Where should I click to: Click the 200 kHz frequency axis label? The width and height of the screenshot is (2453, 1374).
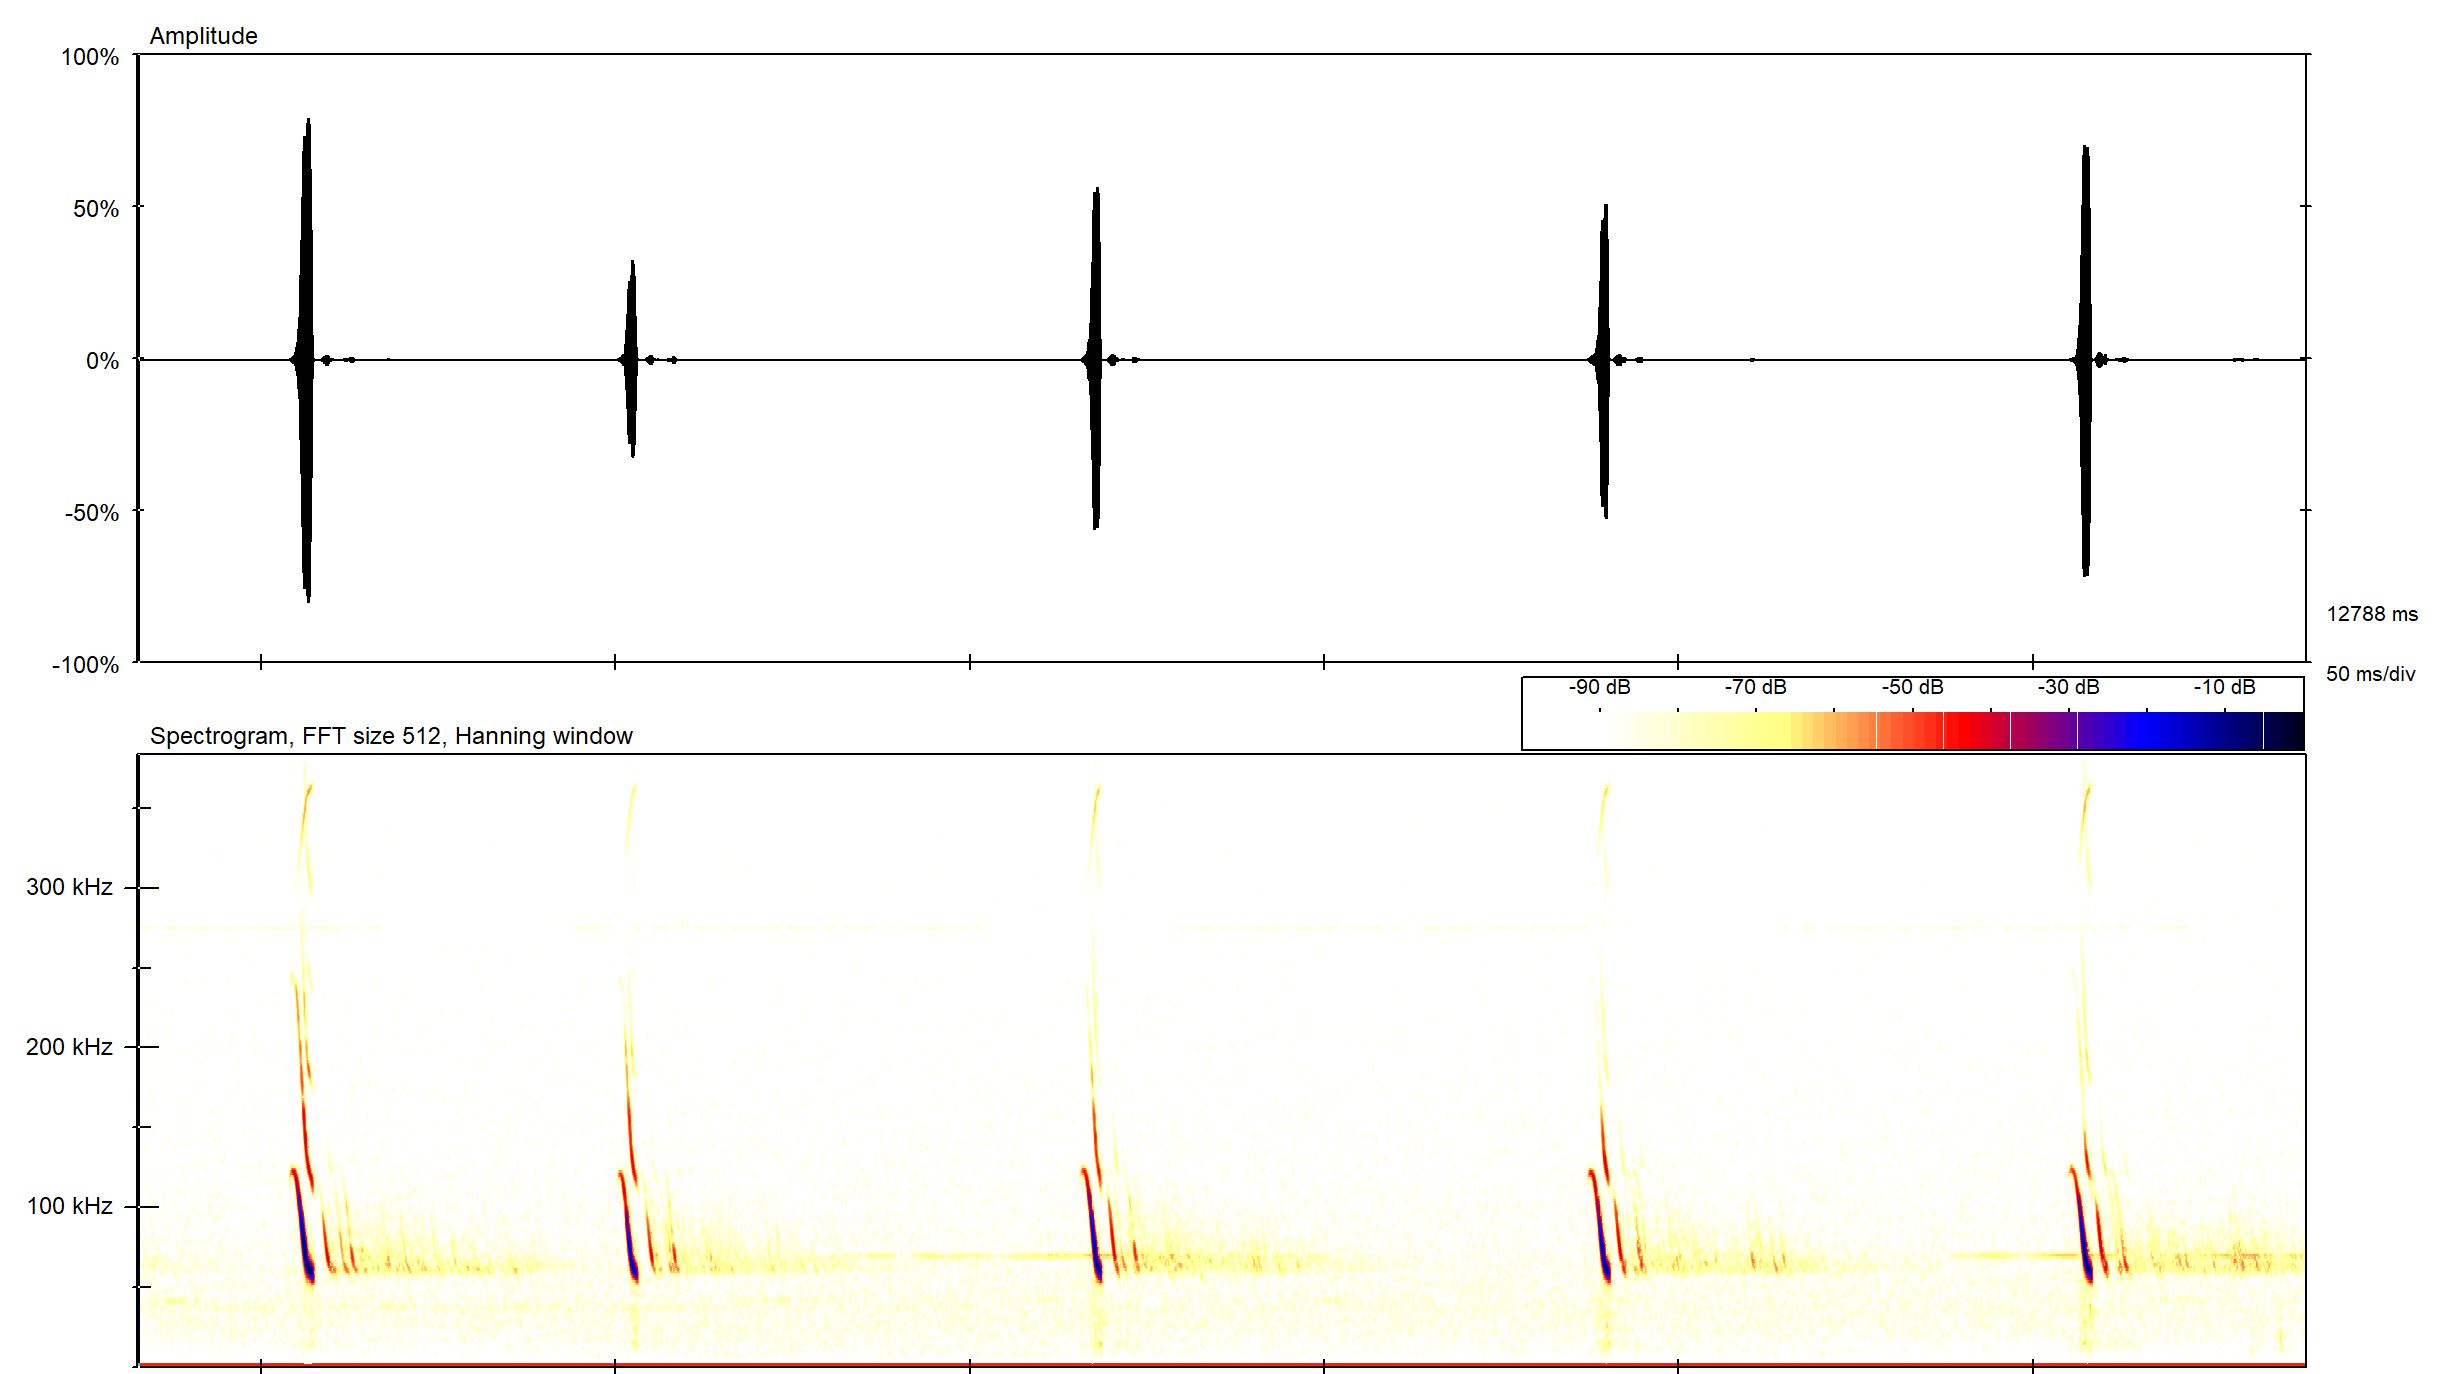(69, 1047)
